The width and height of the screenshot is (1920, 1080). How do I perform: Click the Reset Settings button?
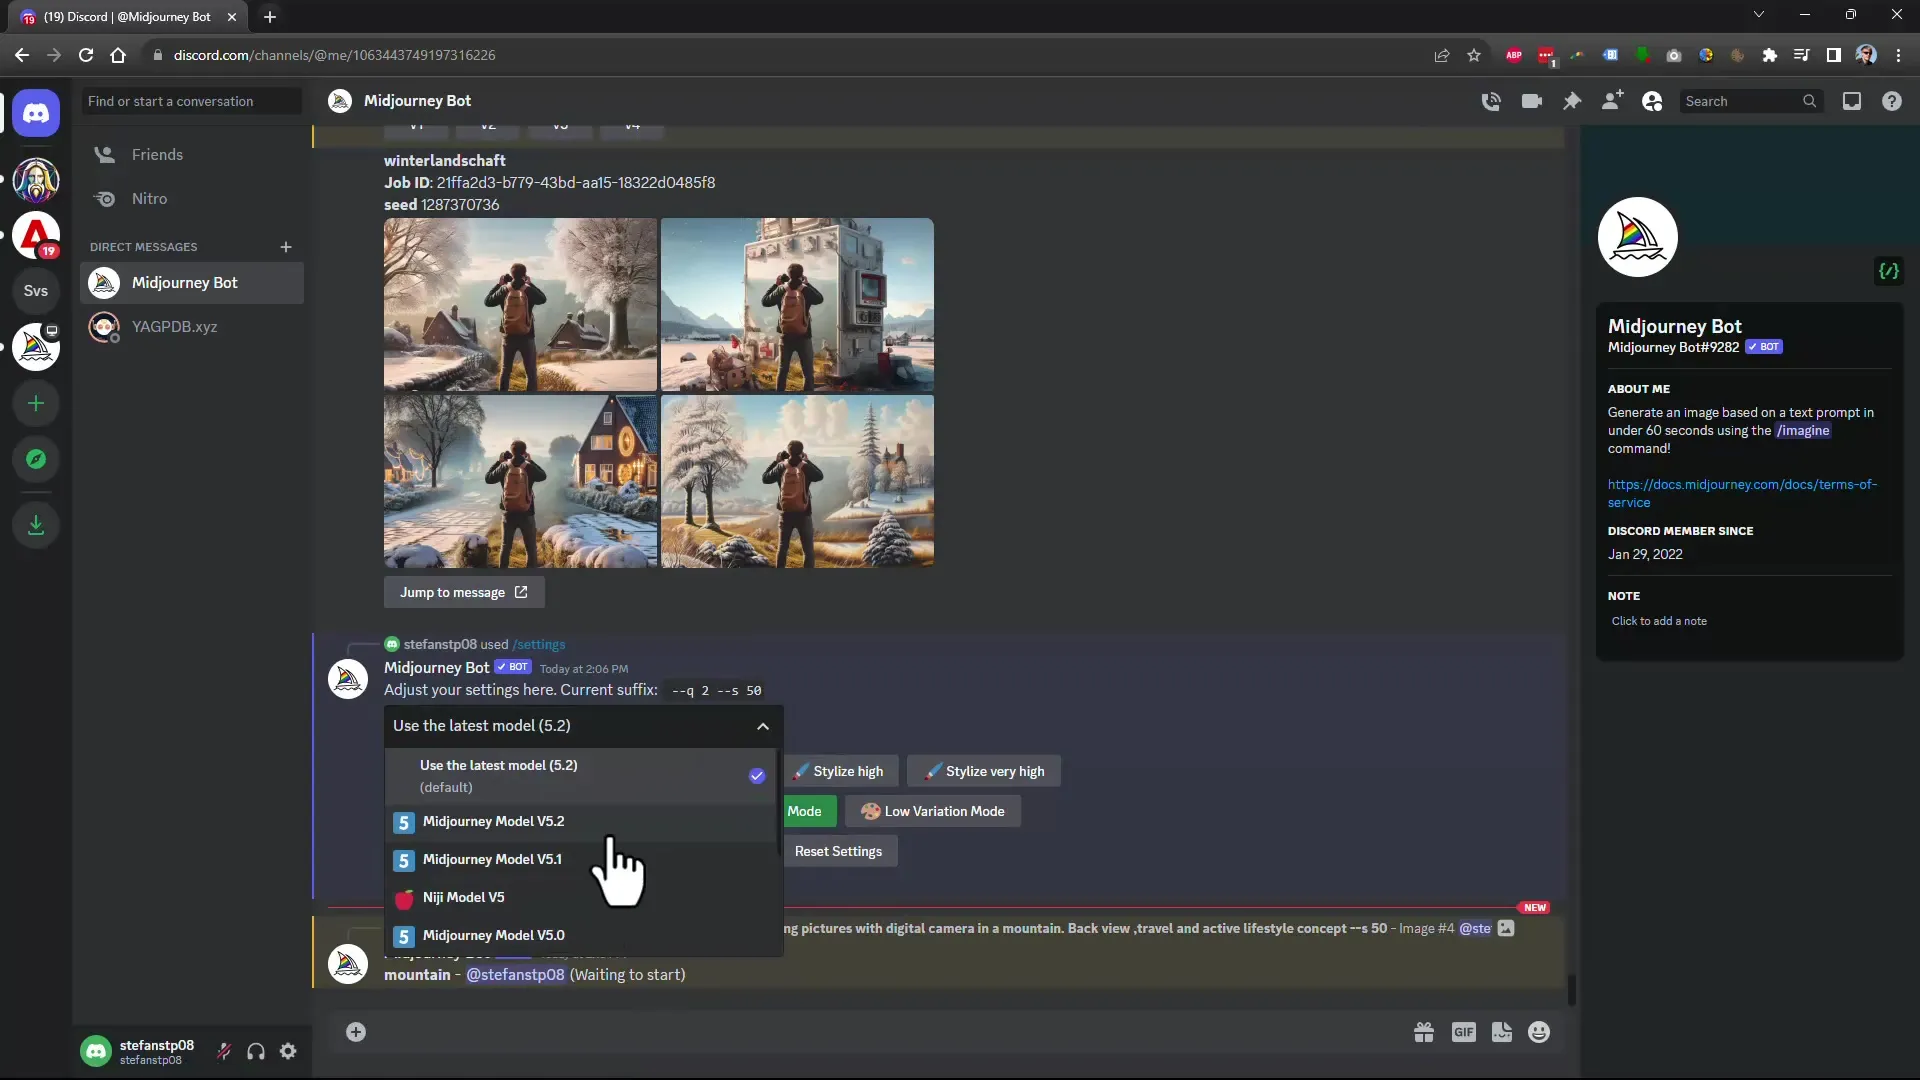839,851
